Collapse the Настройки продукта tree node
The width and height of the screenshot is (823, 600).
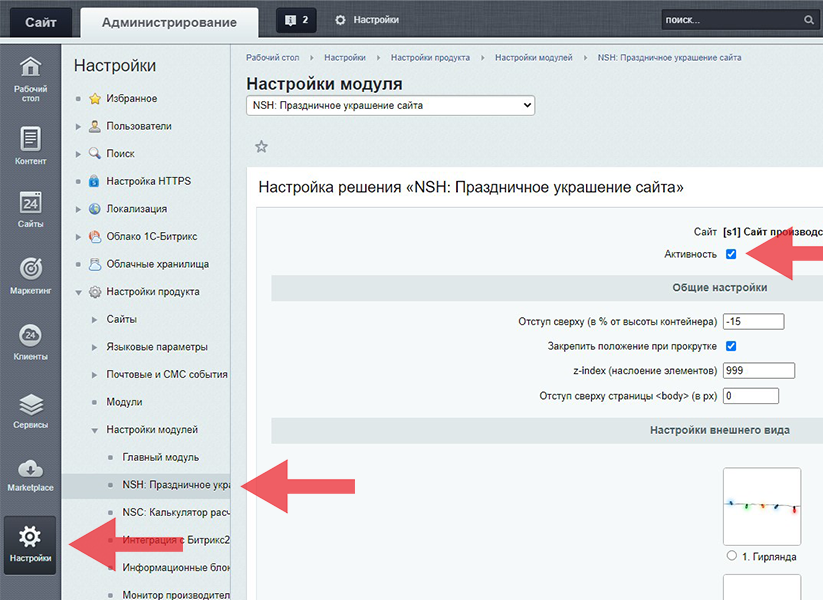[79, 292]
